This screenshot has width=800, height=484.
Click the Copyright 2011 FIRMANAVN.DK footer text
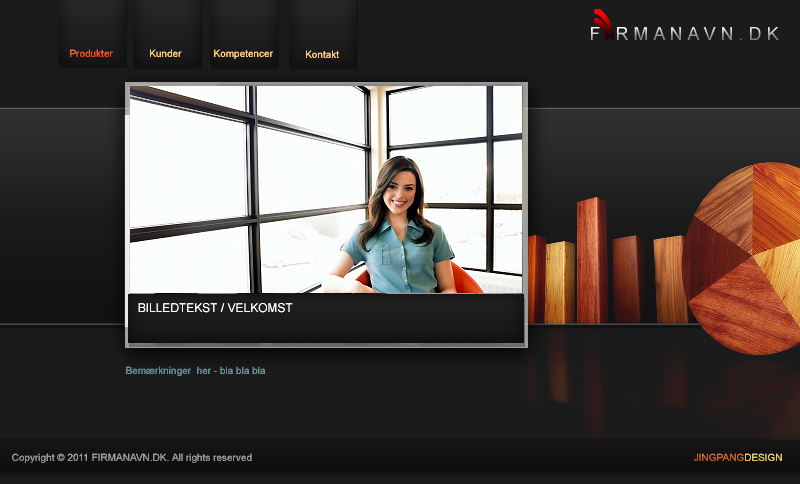[132, 457]
